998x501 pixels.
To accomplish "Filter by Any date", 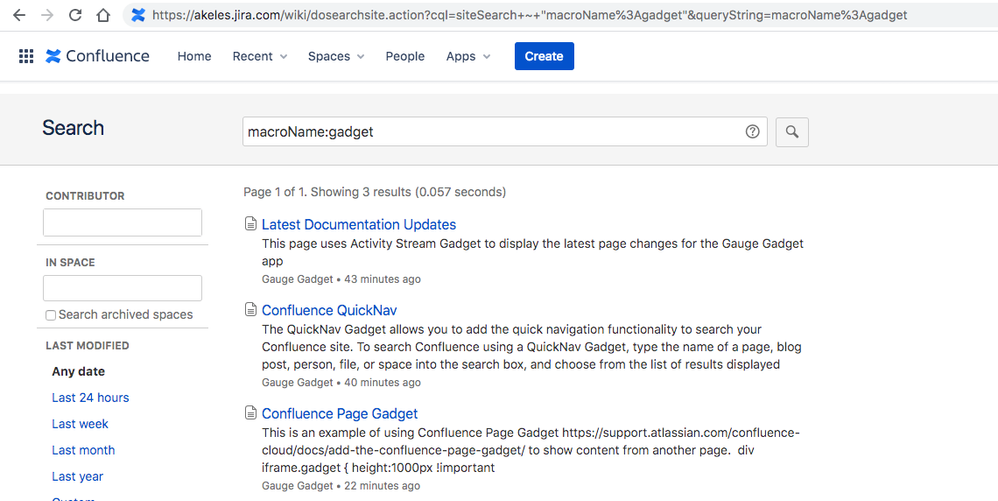I will [x=78, y=371].
